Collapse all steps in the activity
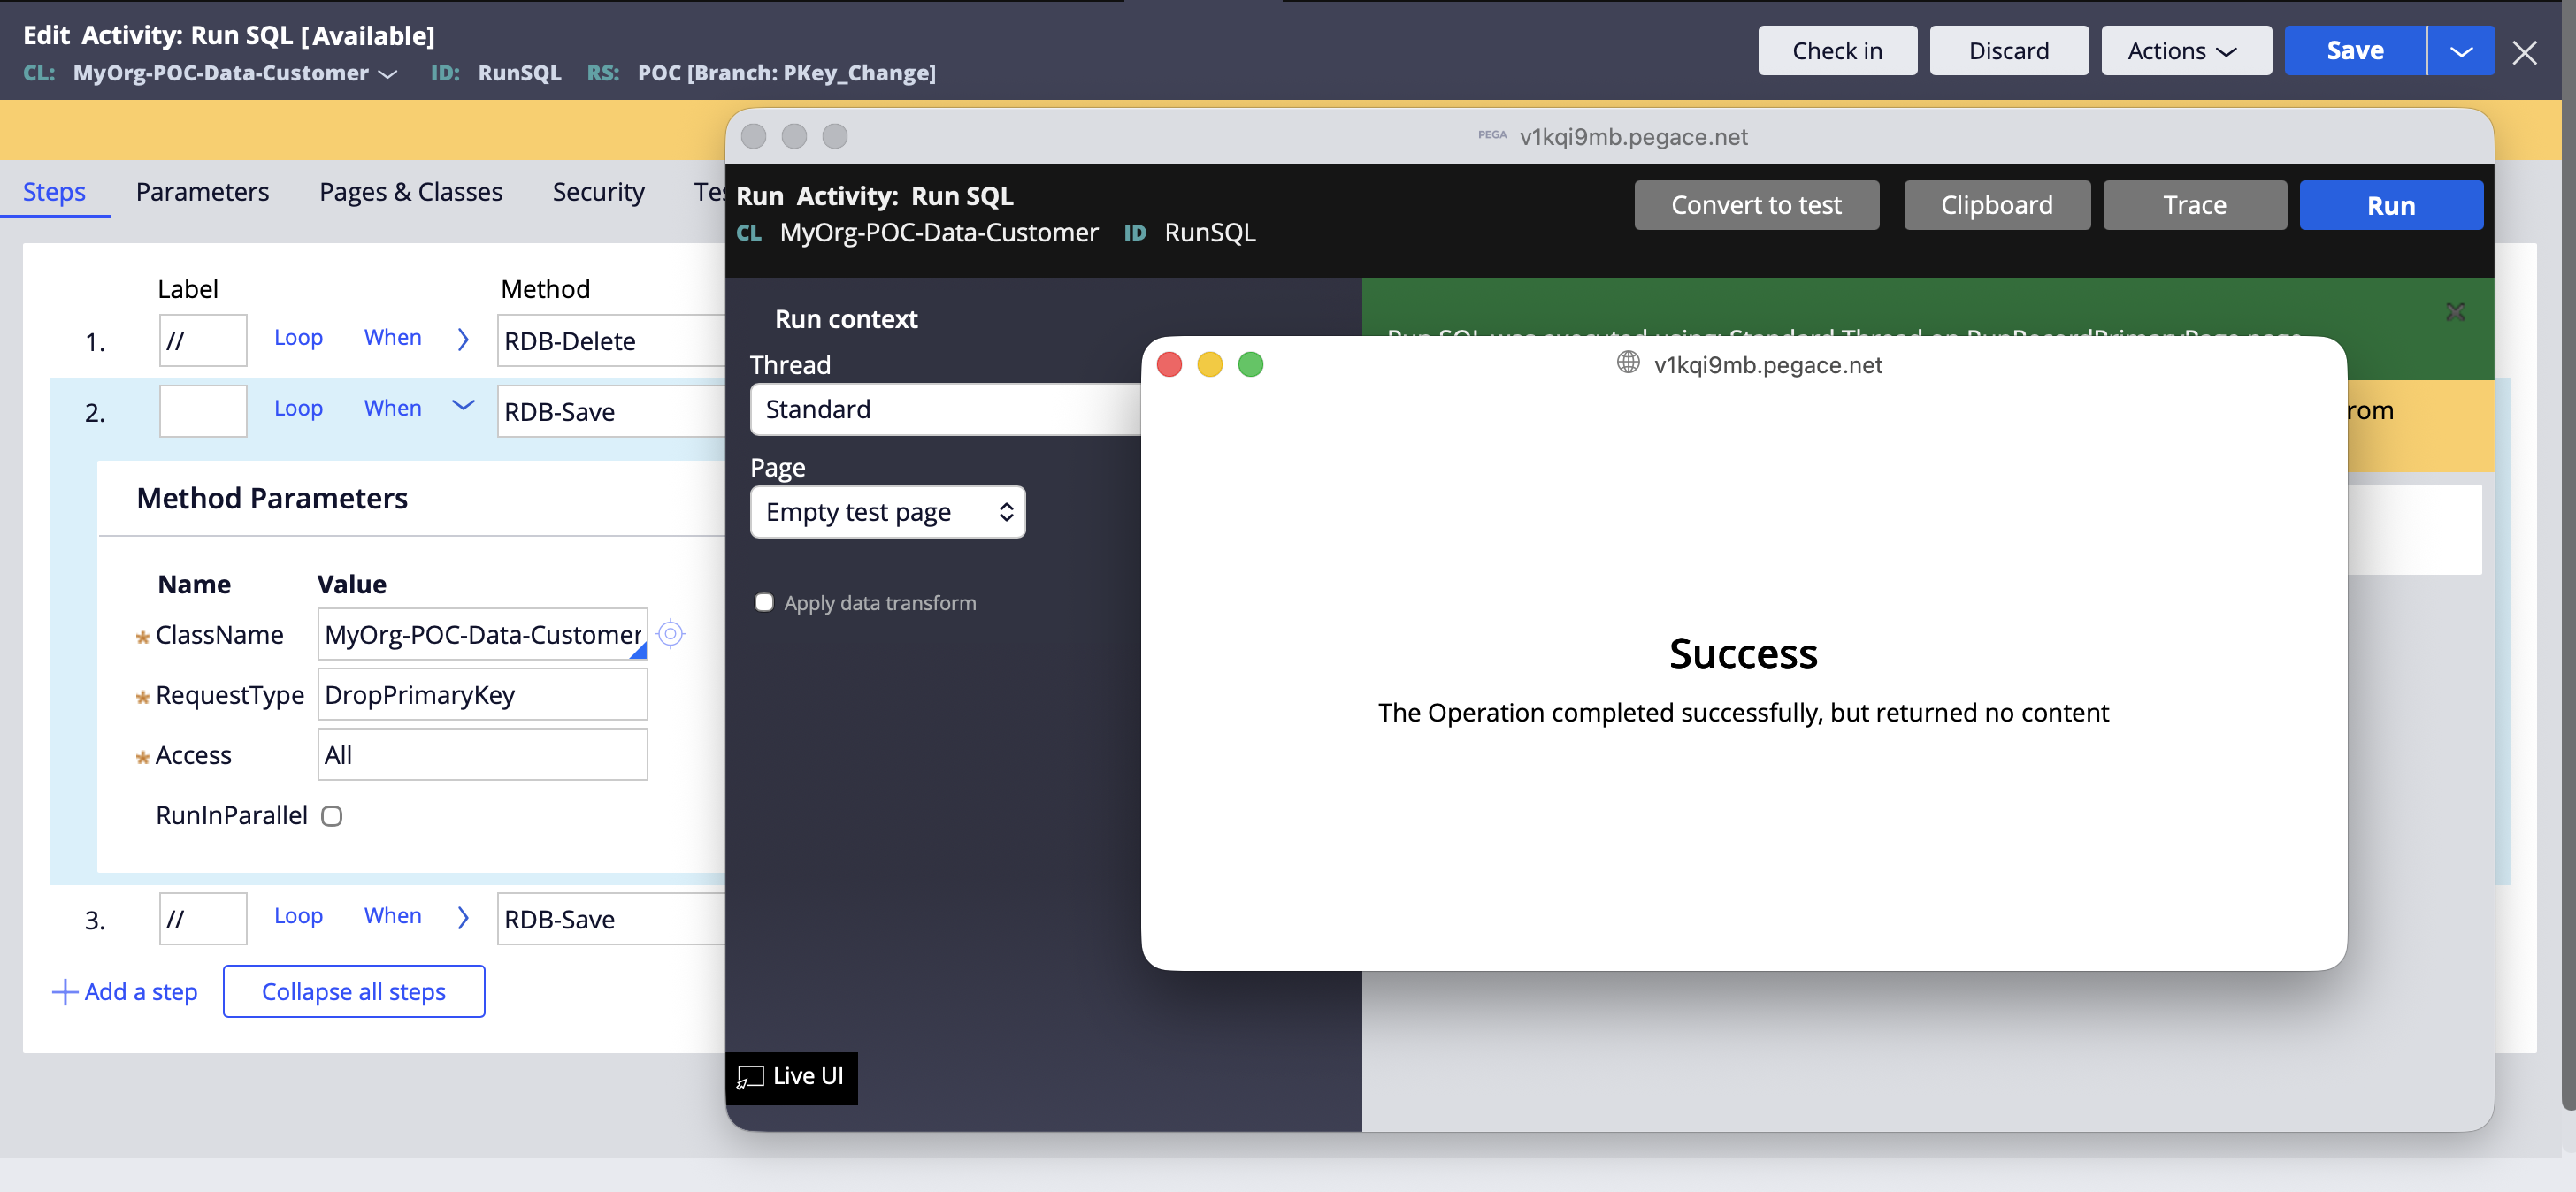2576x1192 pixels. point(353,991)
